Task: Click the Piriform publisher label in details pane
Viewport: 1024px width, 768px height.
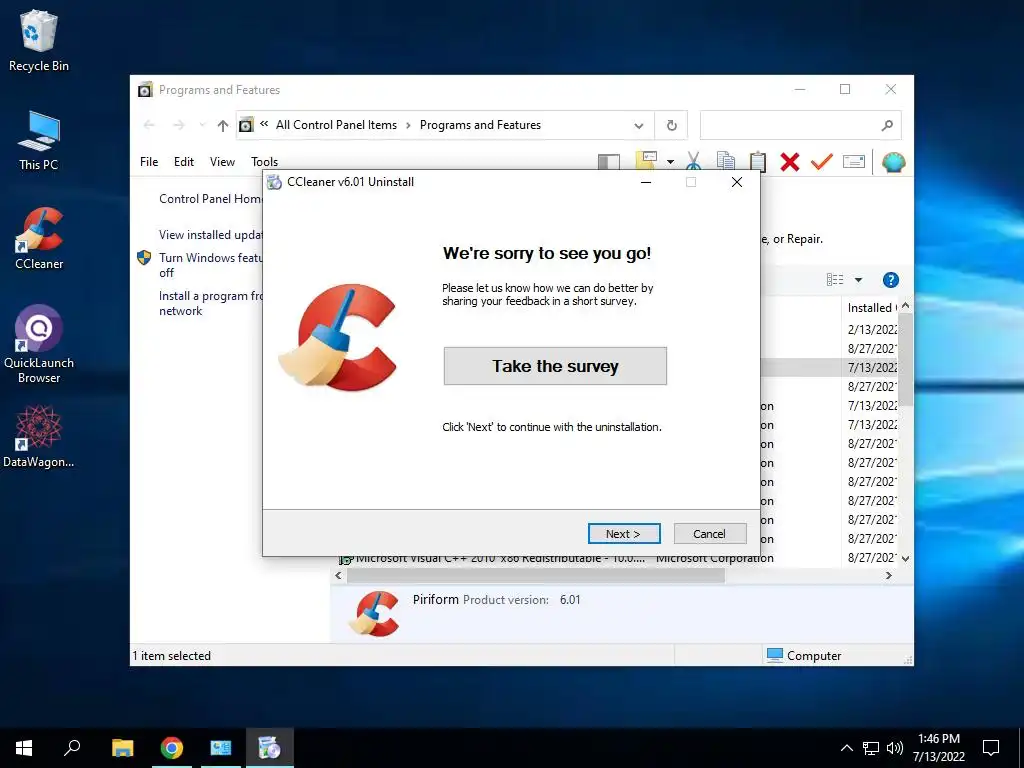Action: point(436,600)
